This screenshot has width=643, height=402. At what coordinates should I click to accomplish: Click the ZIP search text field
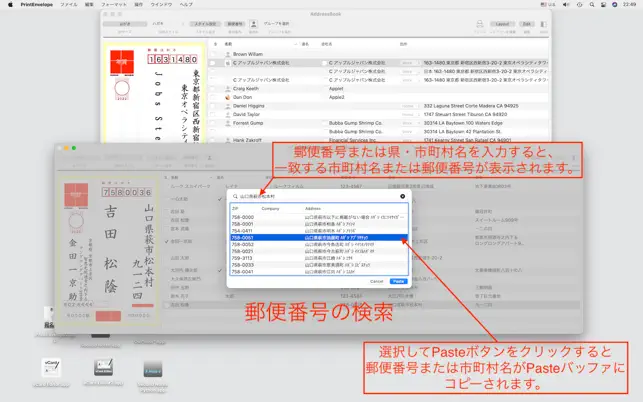pos(318,196)
